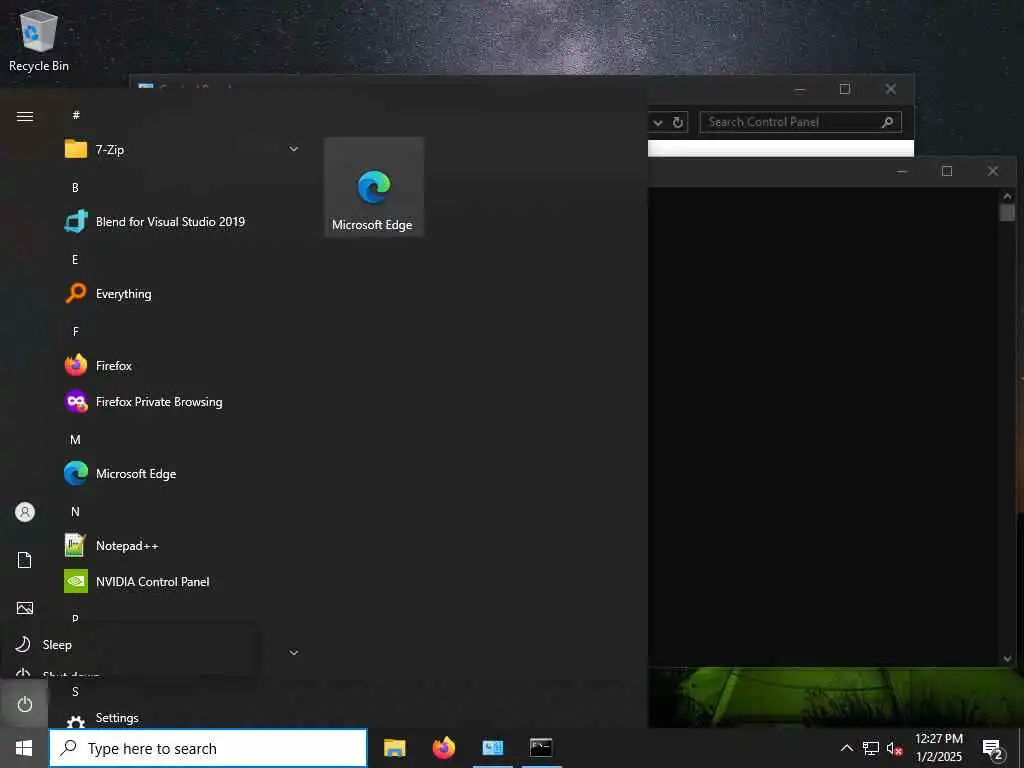Click the Windows Start button
1024x768 pixels.
24,748
